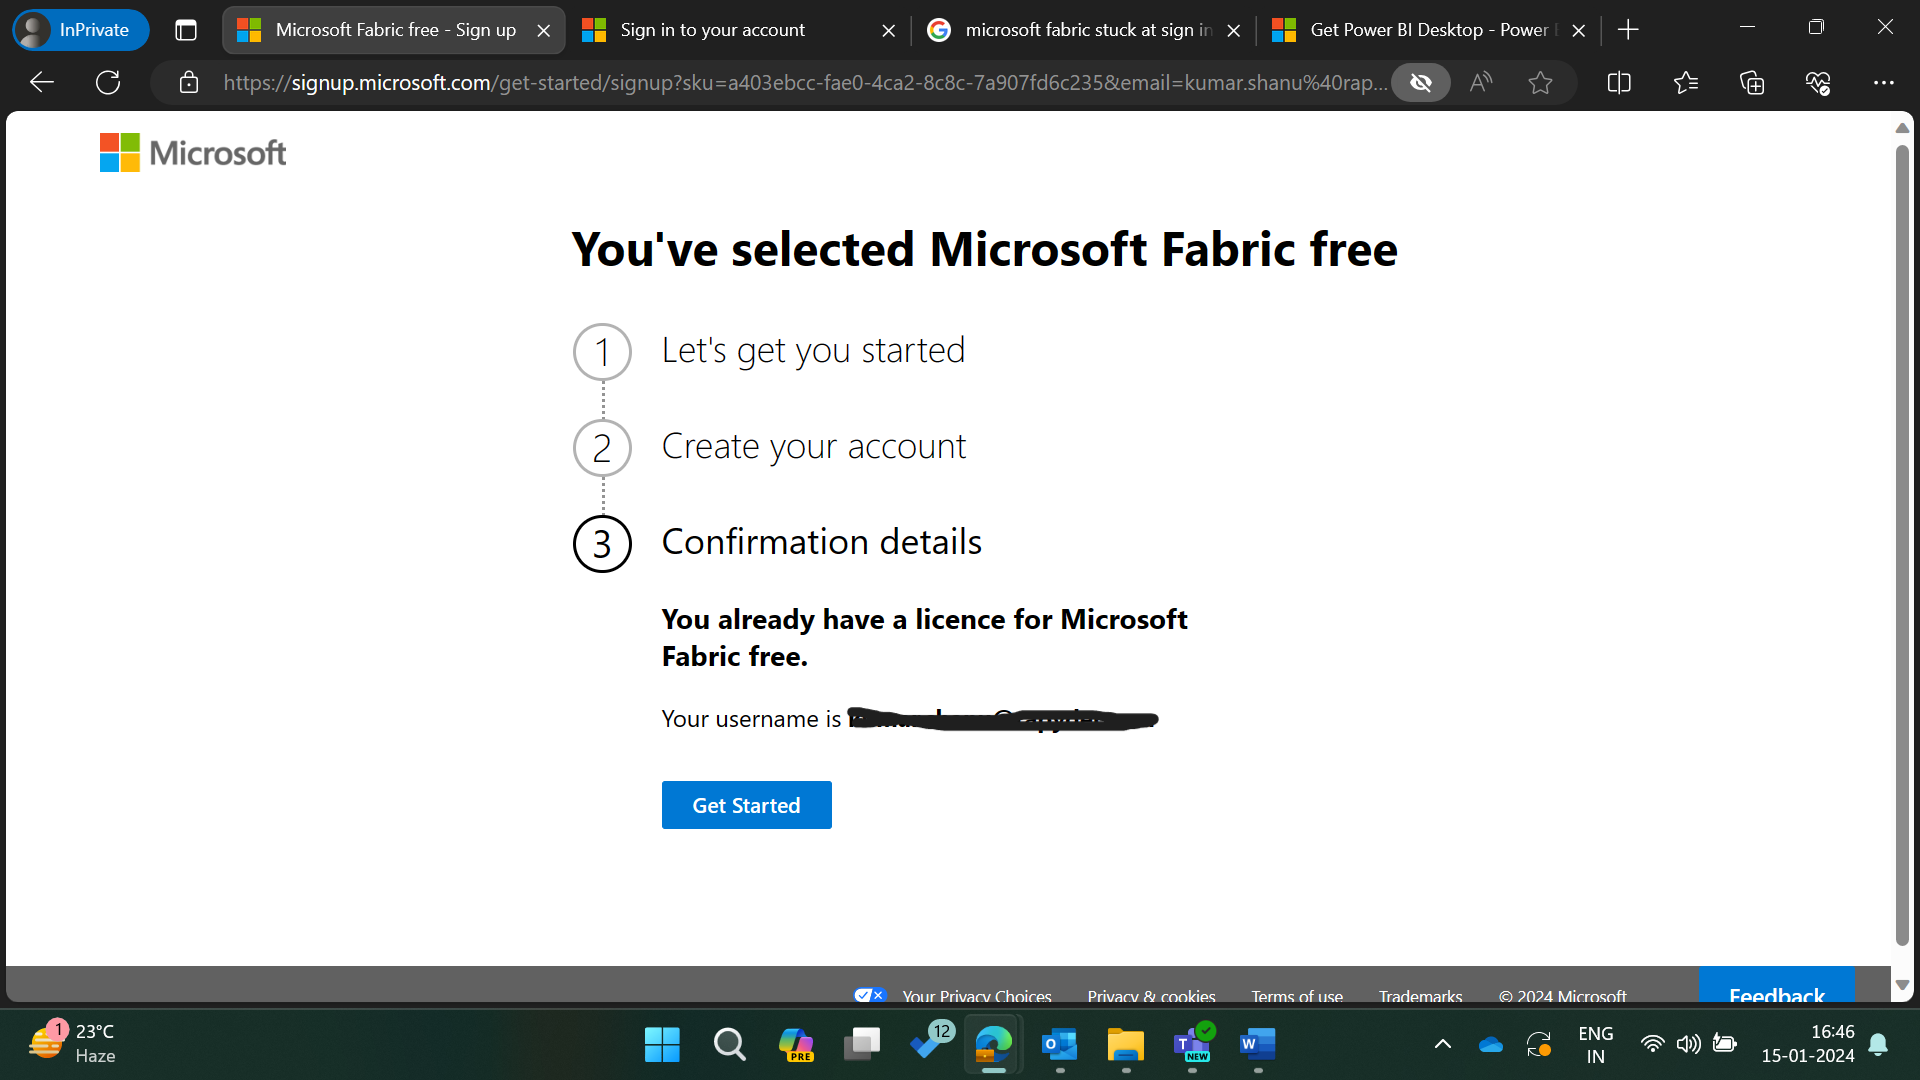Toggle tracking prevention eye icon
Image resolution: width=1920 pixels, height=1080 pixels.
click(1421, 82)
